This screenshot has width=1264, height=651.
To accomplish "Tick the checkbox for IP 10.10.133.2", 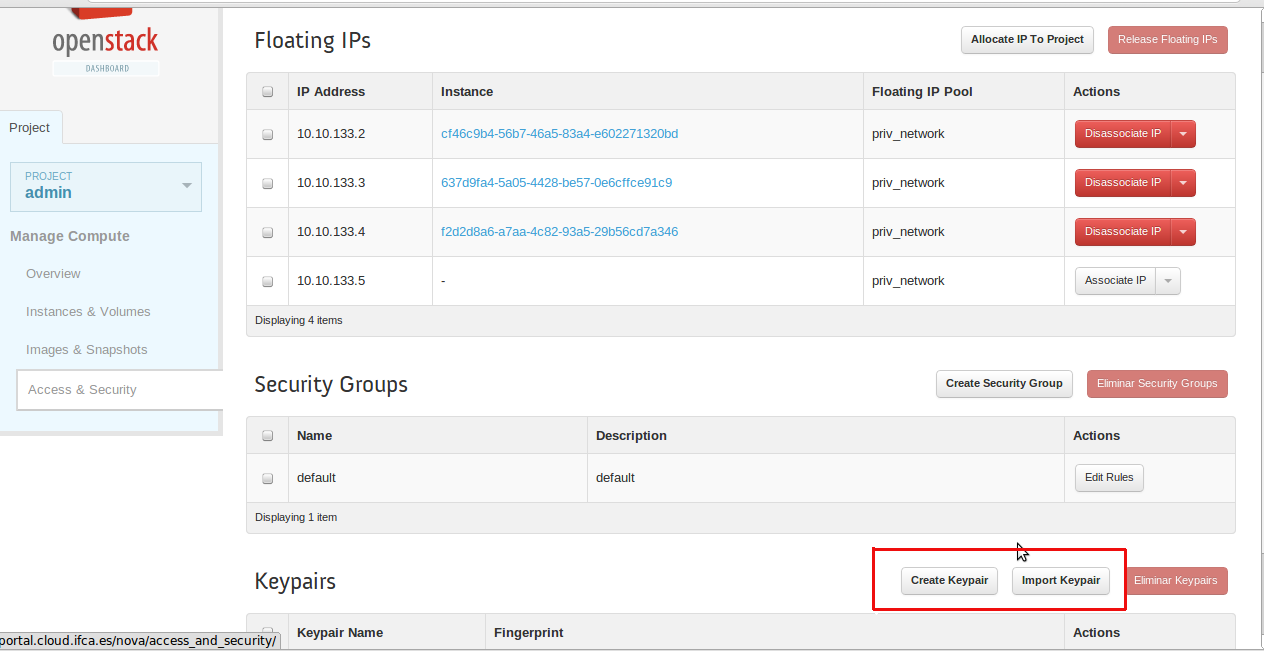I will tap(267, 134).
